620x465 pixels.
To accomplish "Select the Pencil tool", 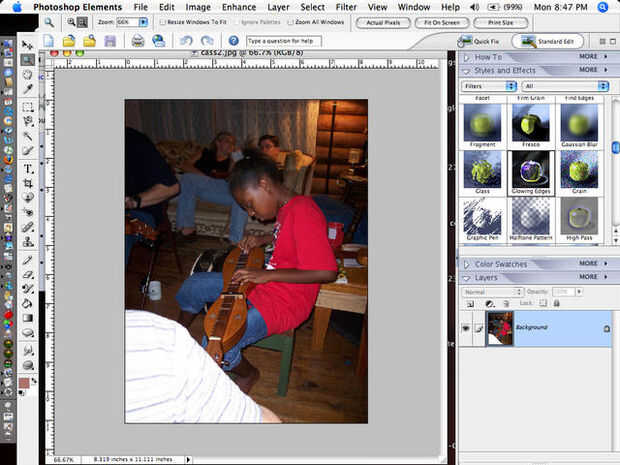I will click(x=27, y=260).
